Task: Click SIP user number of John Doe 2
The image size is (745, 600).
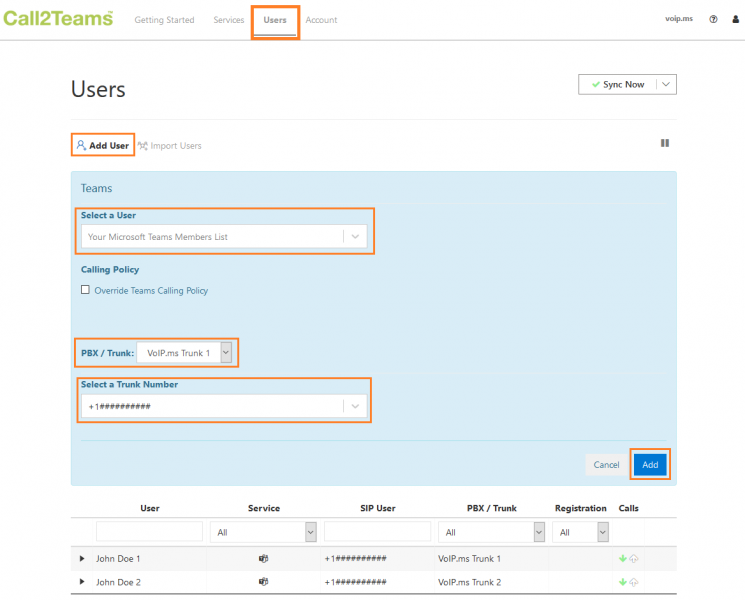Action: pos(355,582)
